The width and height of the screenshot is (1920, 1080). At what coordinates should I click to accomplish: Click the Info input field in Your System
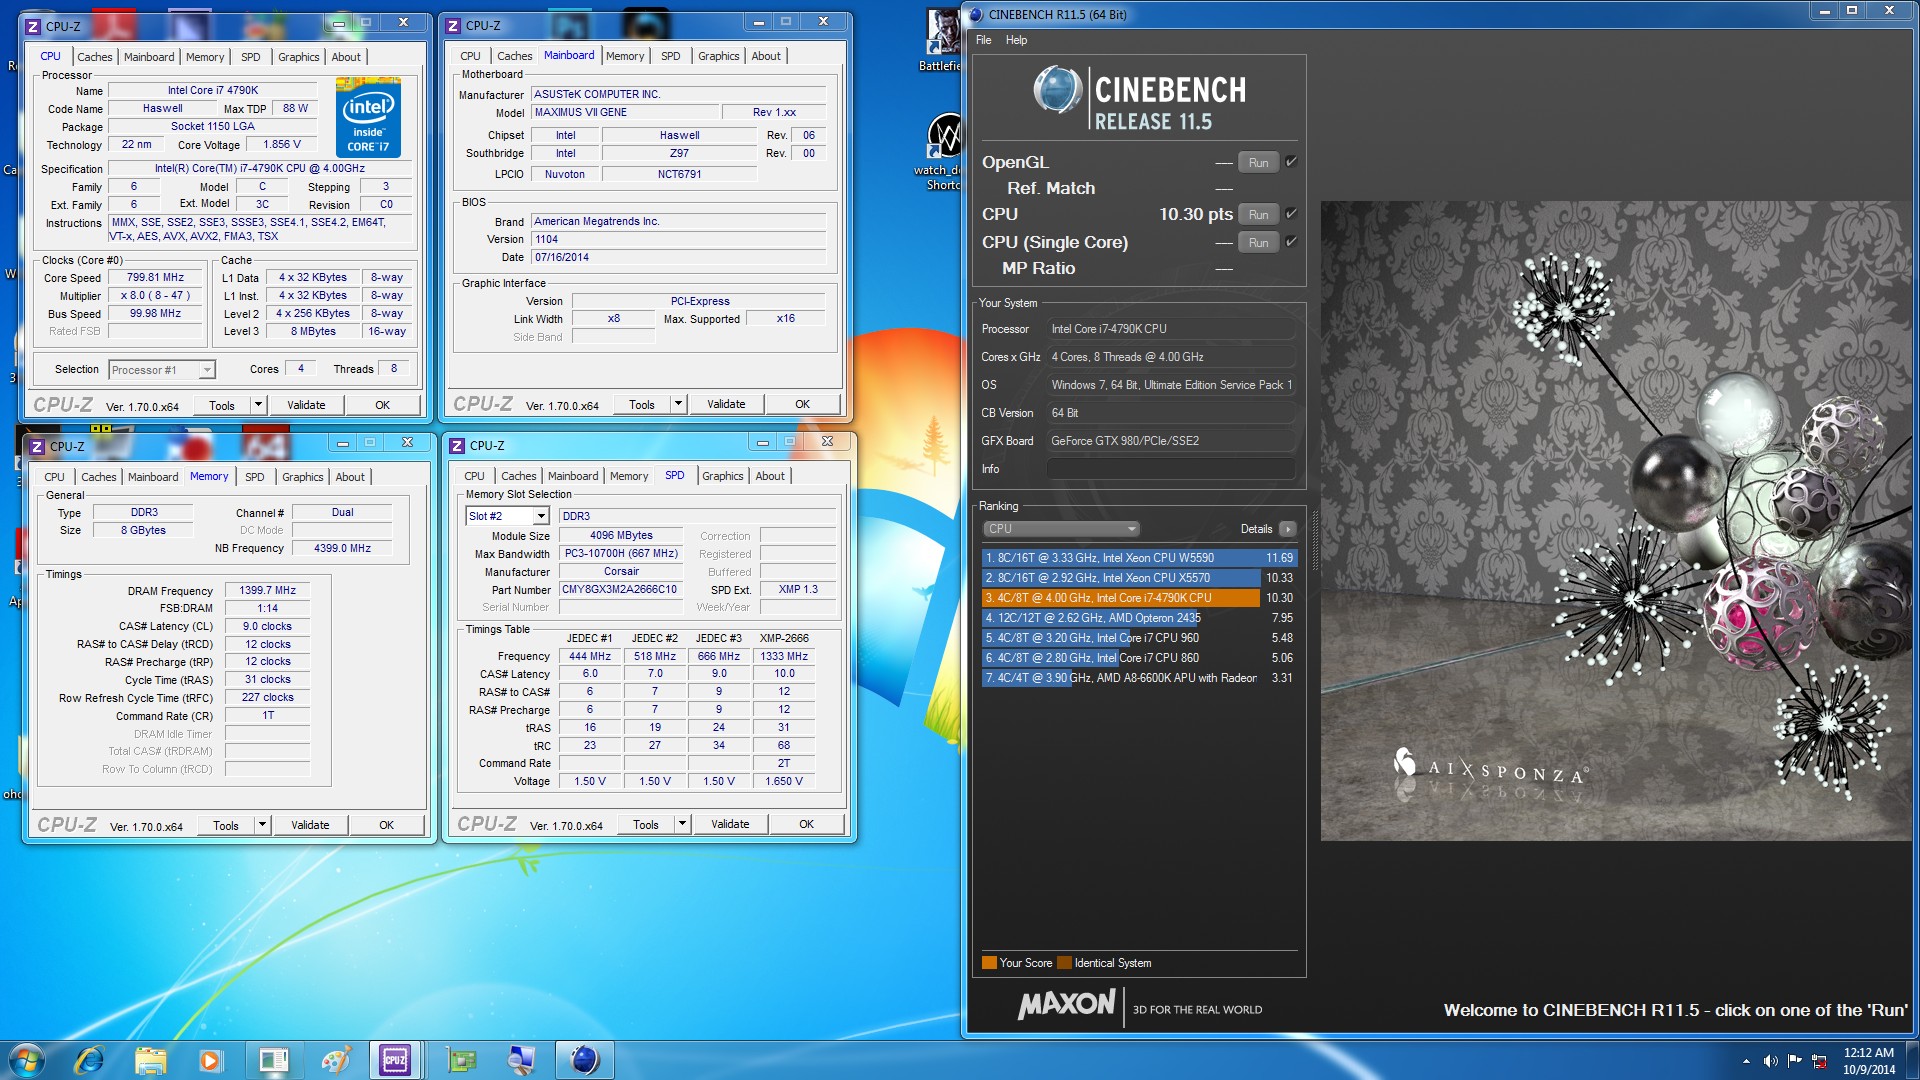point(1171,469)
